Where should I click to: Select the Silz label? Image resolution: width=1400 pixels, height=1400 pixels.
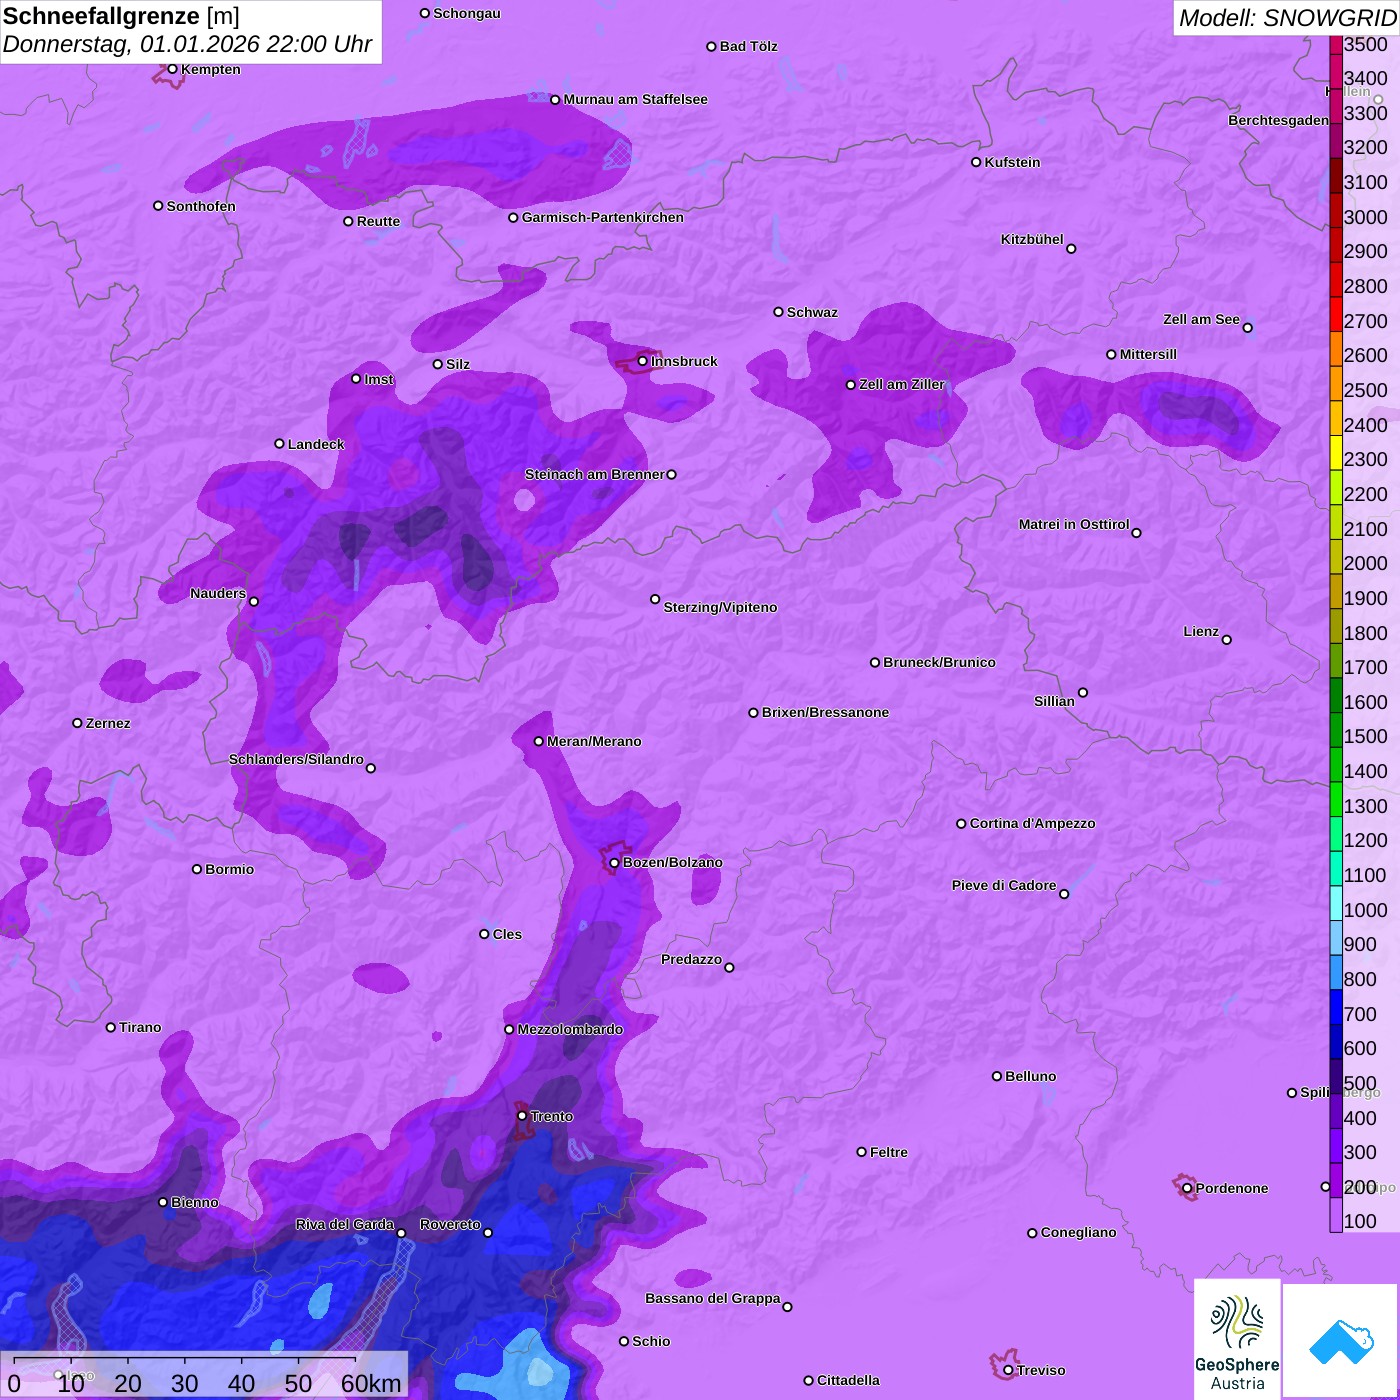pyautogui.click(x=458, y=364)
